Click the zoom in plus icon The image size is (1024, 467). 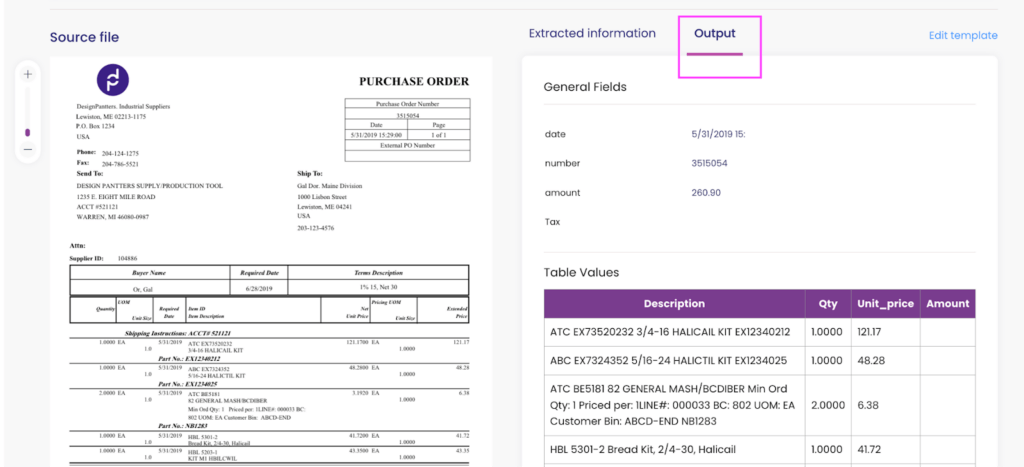click(x=28, y=74)
